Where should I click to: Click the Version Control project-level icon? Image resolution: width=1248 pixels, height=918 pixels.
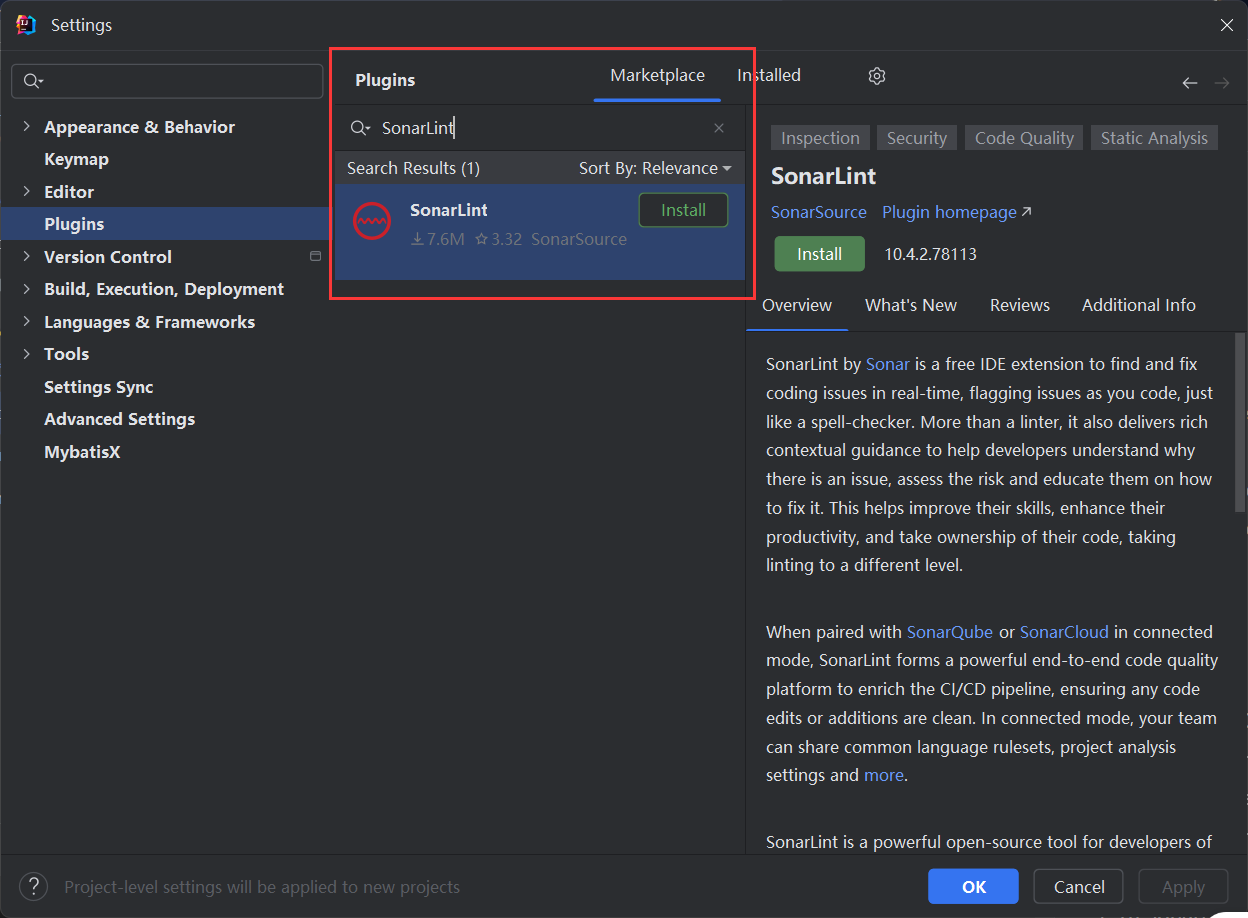point(315,257)
